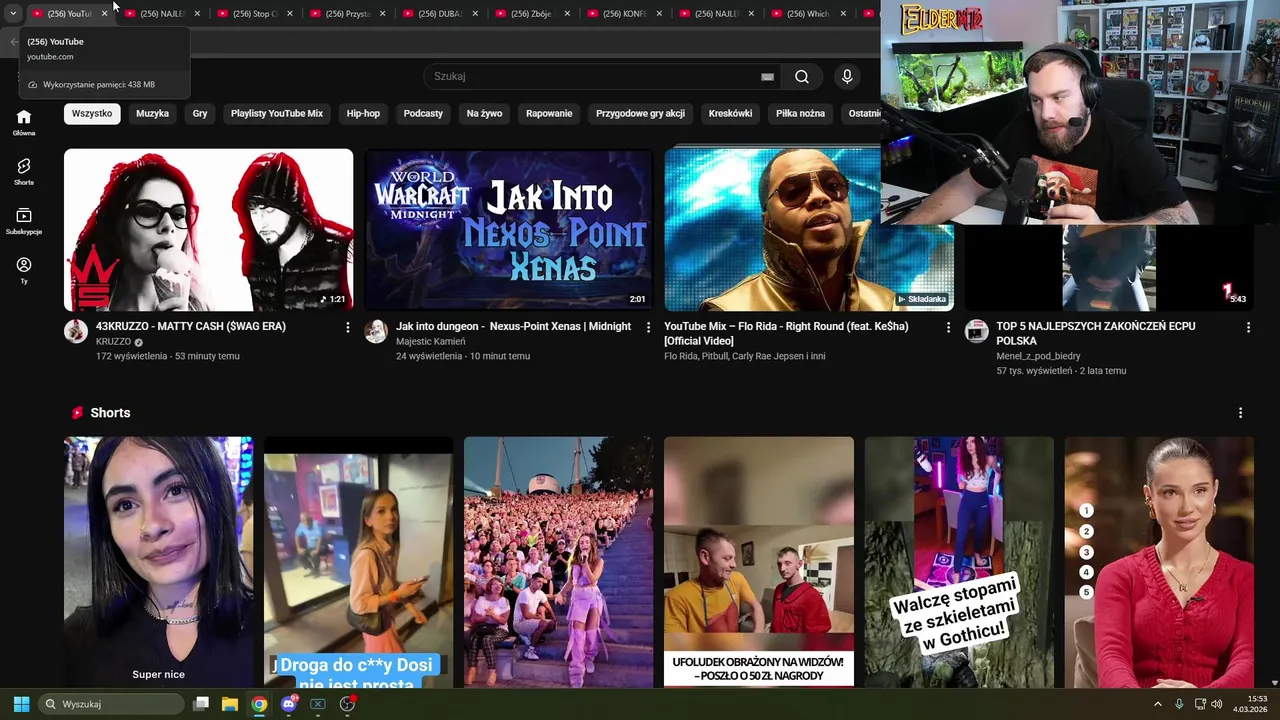The image size is (1280, 720).
Task: Open the Ty profile icon in sidebar
Action: pos(24,270)
